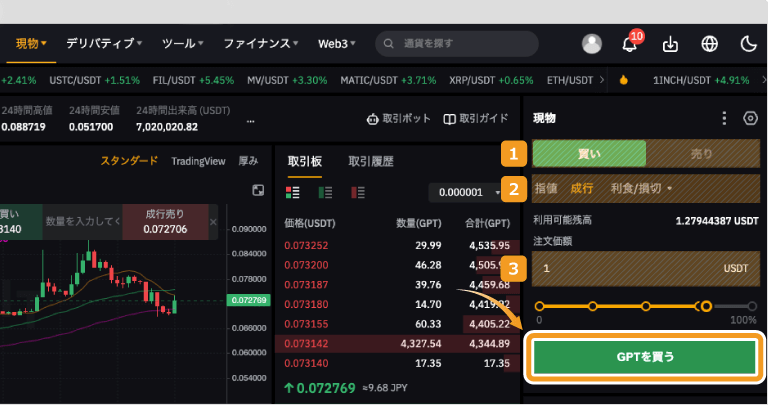Open 1INCH/USDT ticker pair
The image size is (768, 405).
(x=701, y=80)
